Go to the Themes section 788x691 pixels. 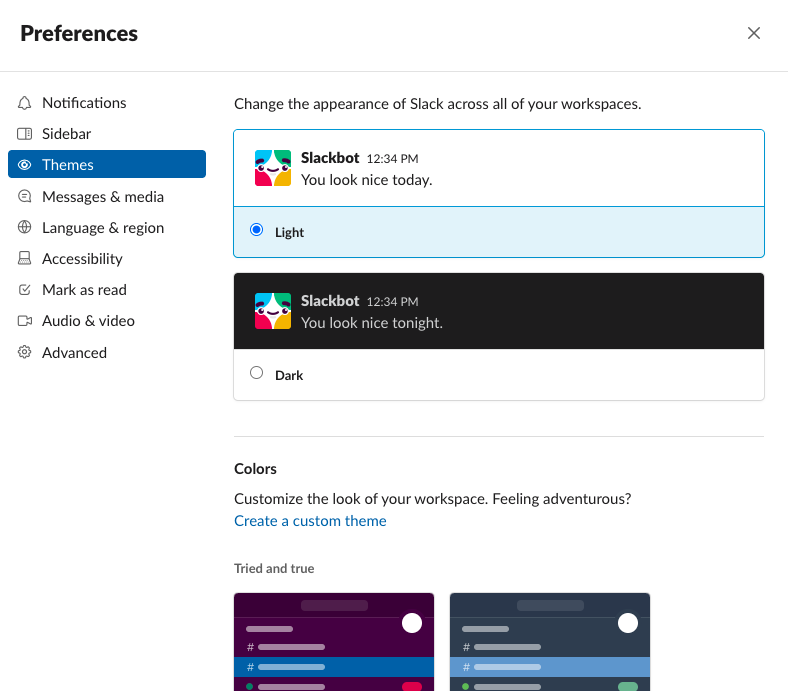(x=107, y=164)
